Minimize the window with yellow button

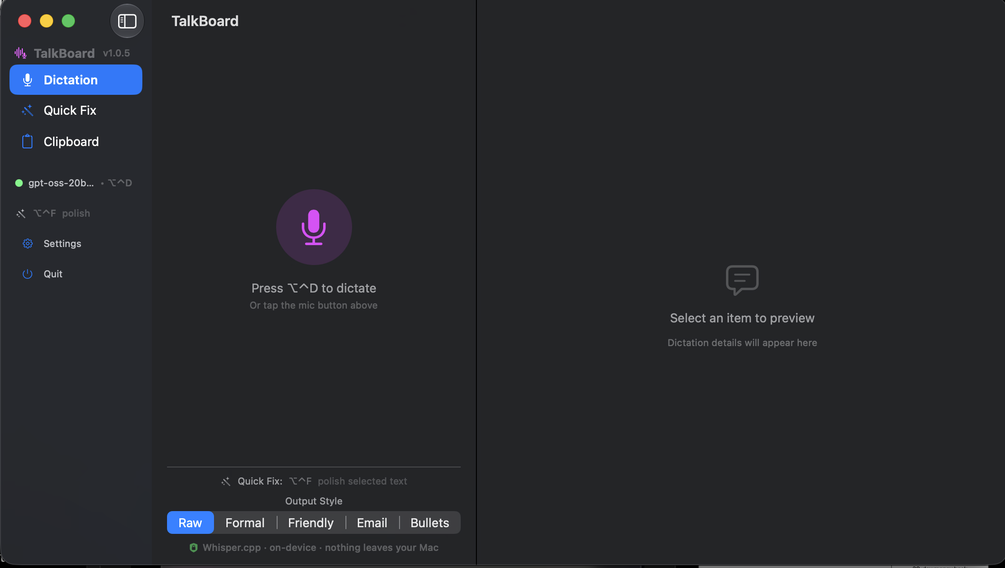[47, 21]
